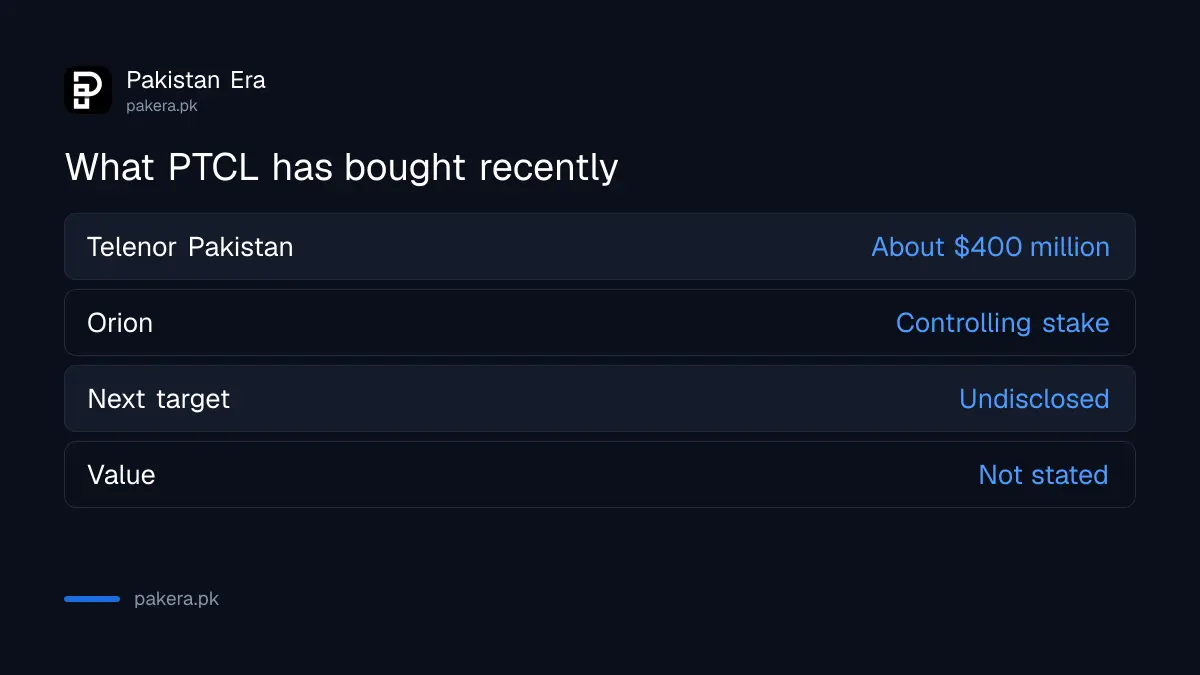Click the word stake in Orion row
1200x675 pixels.
click(1076, 323)
